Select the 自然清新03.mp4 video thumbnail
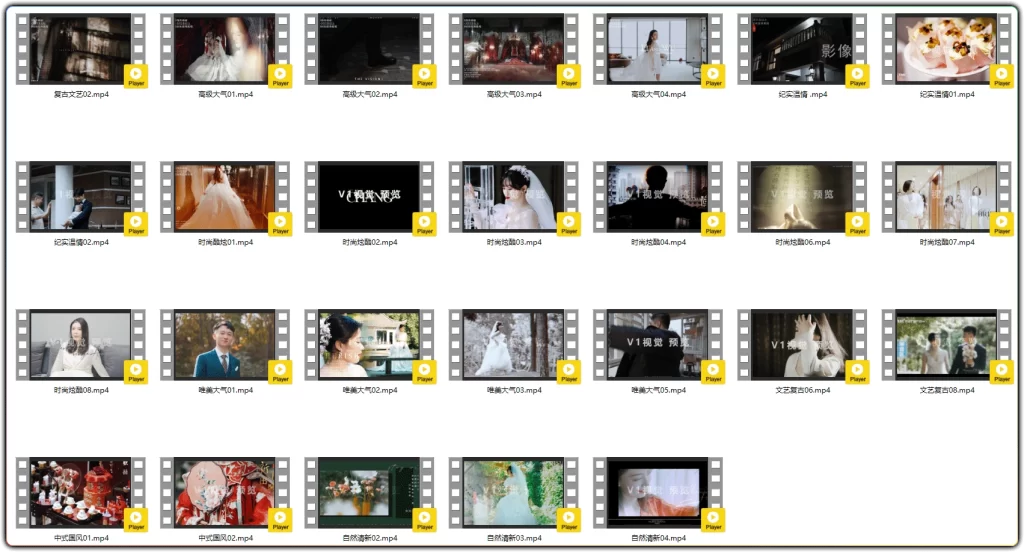Viewport: 1024px width, 552px height. click(513, 493)
